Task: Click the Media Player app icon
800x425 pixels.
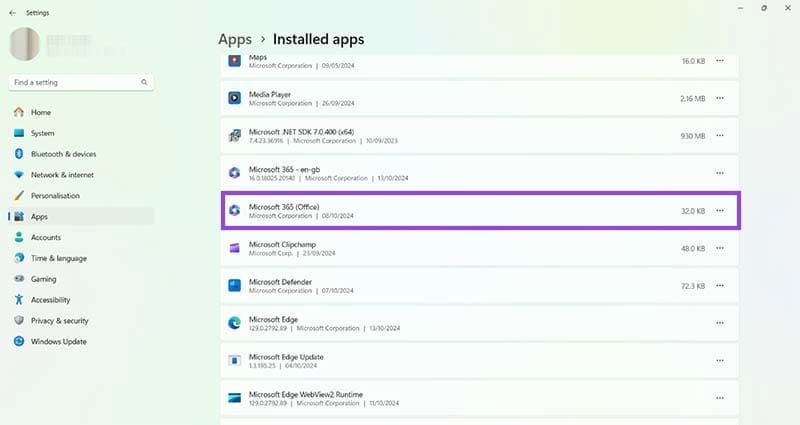Action: (x=235, y=98)
